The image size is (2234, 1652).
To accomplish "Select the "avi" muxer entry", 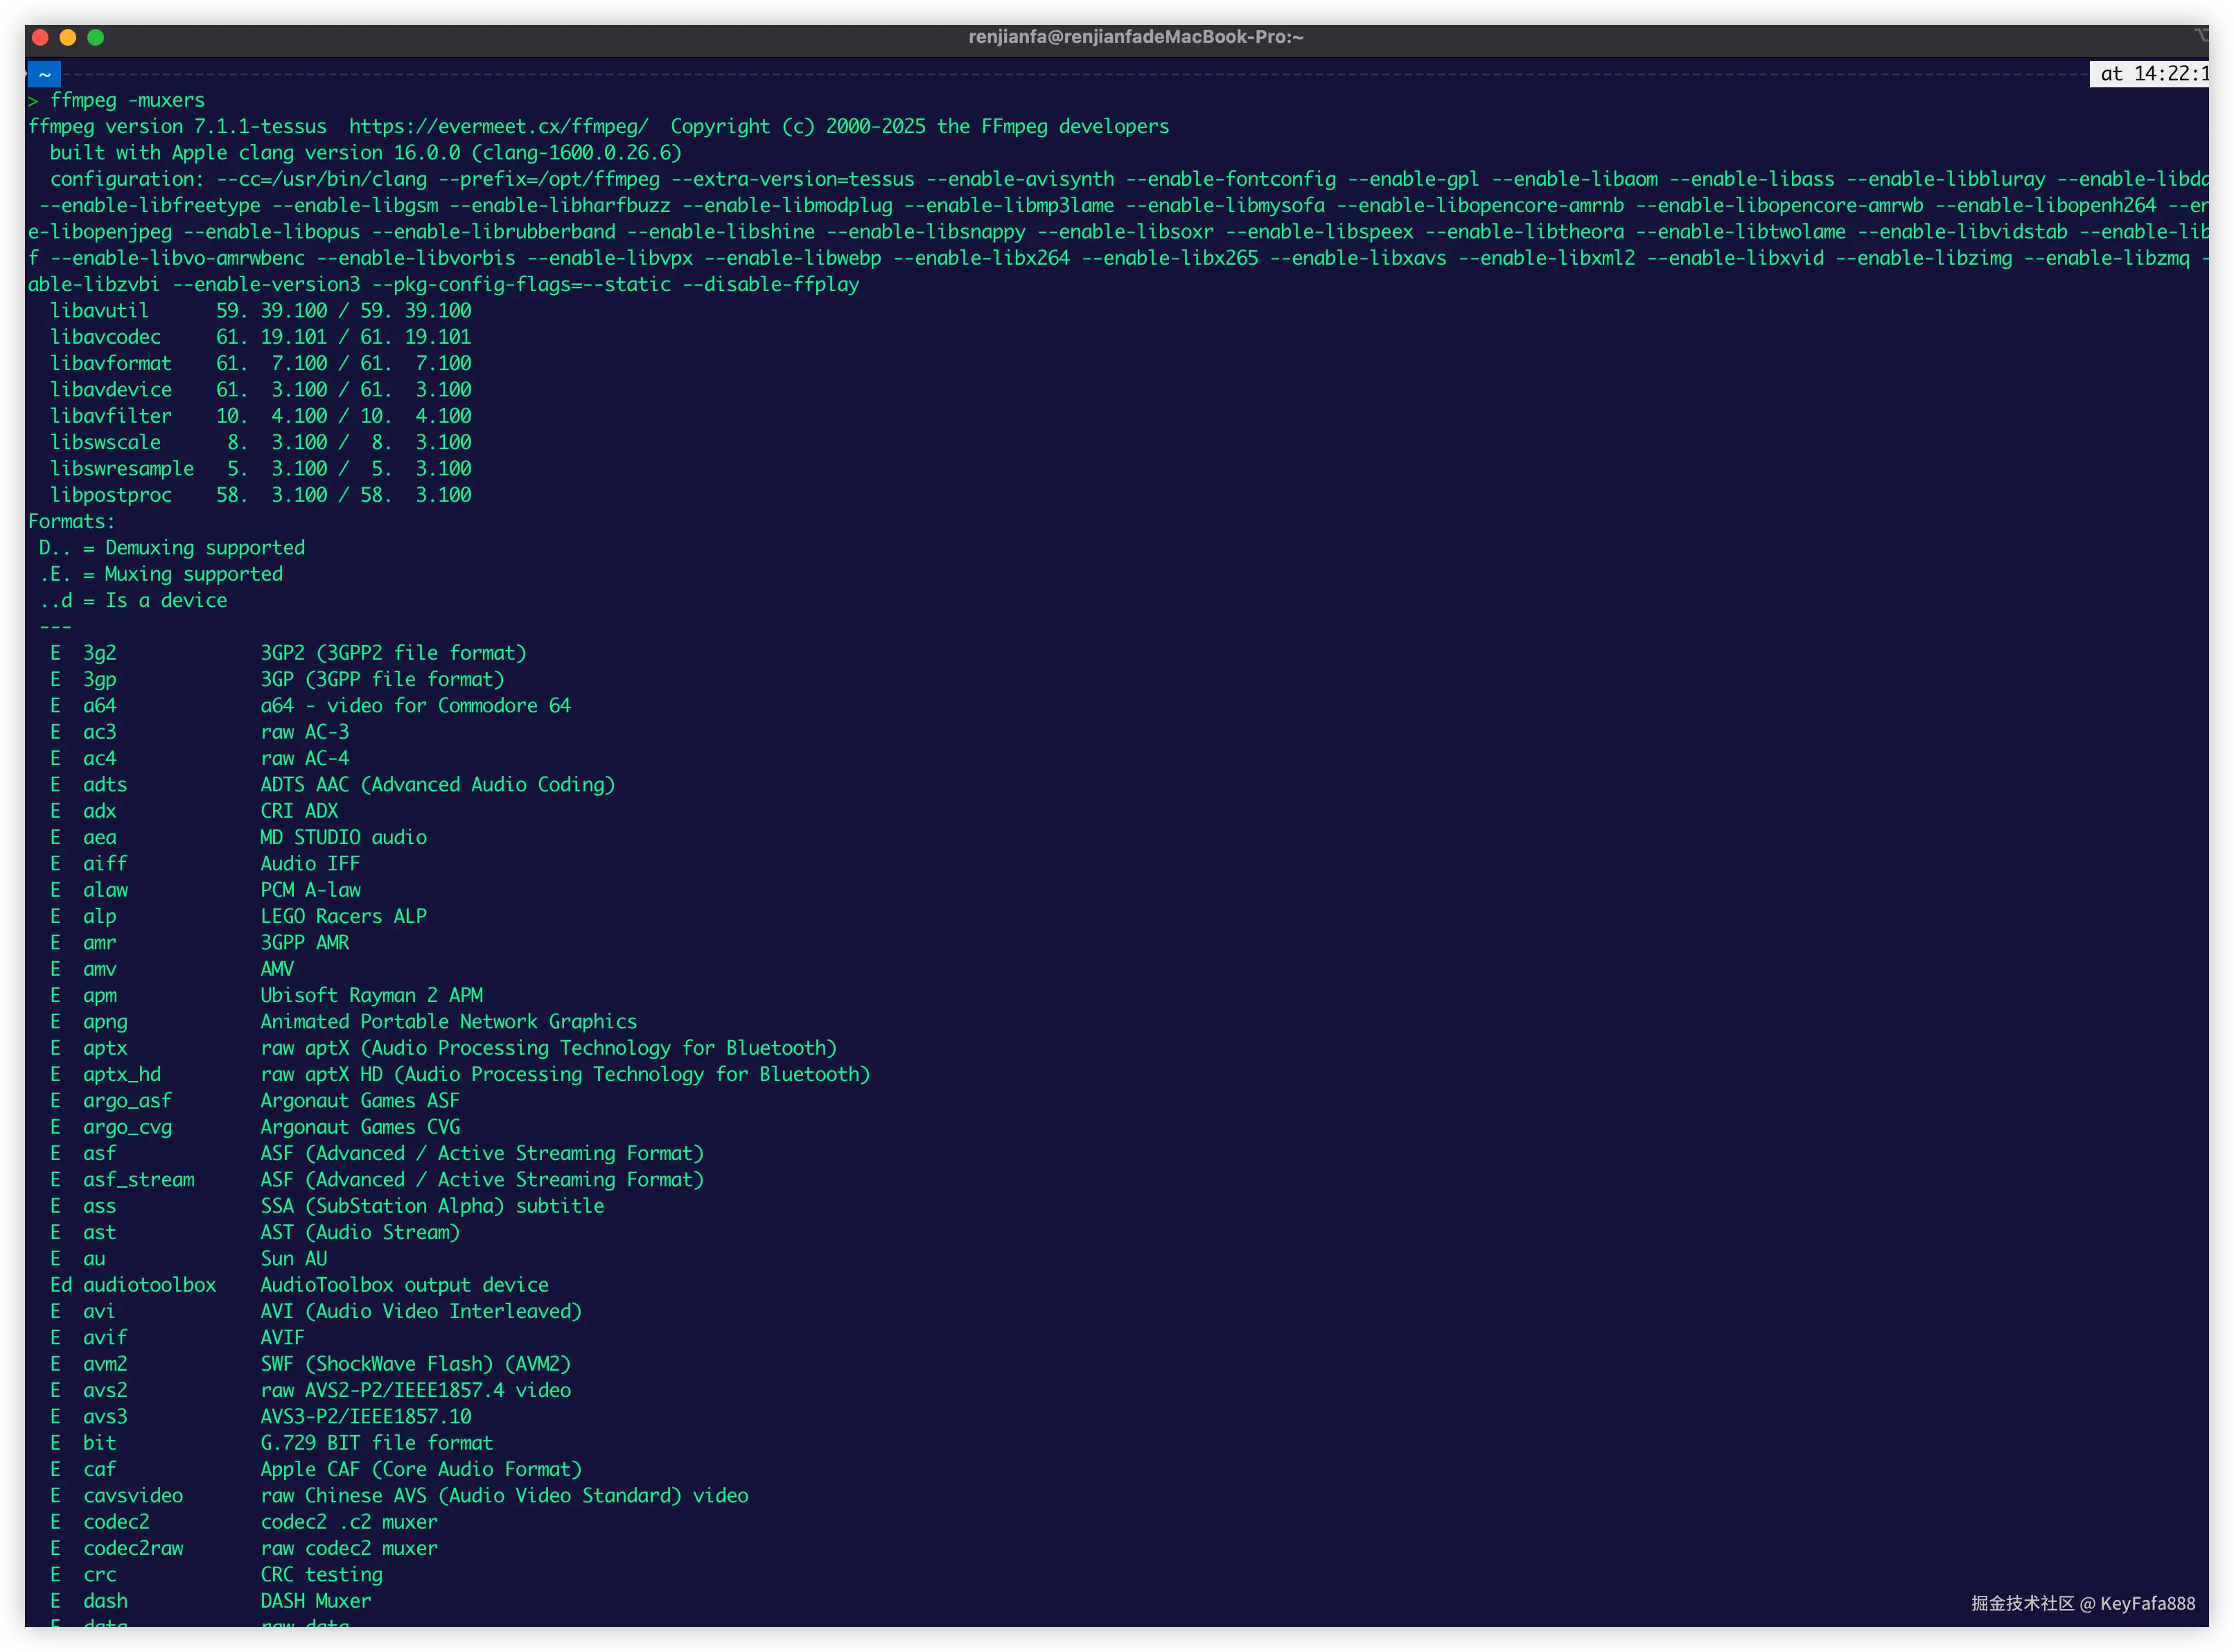I will coord(99,1311).
